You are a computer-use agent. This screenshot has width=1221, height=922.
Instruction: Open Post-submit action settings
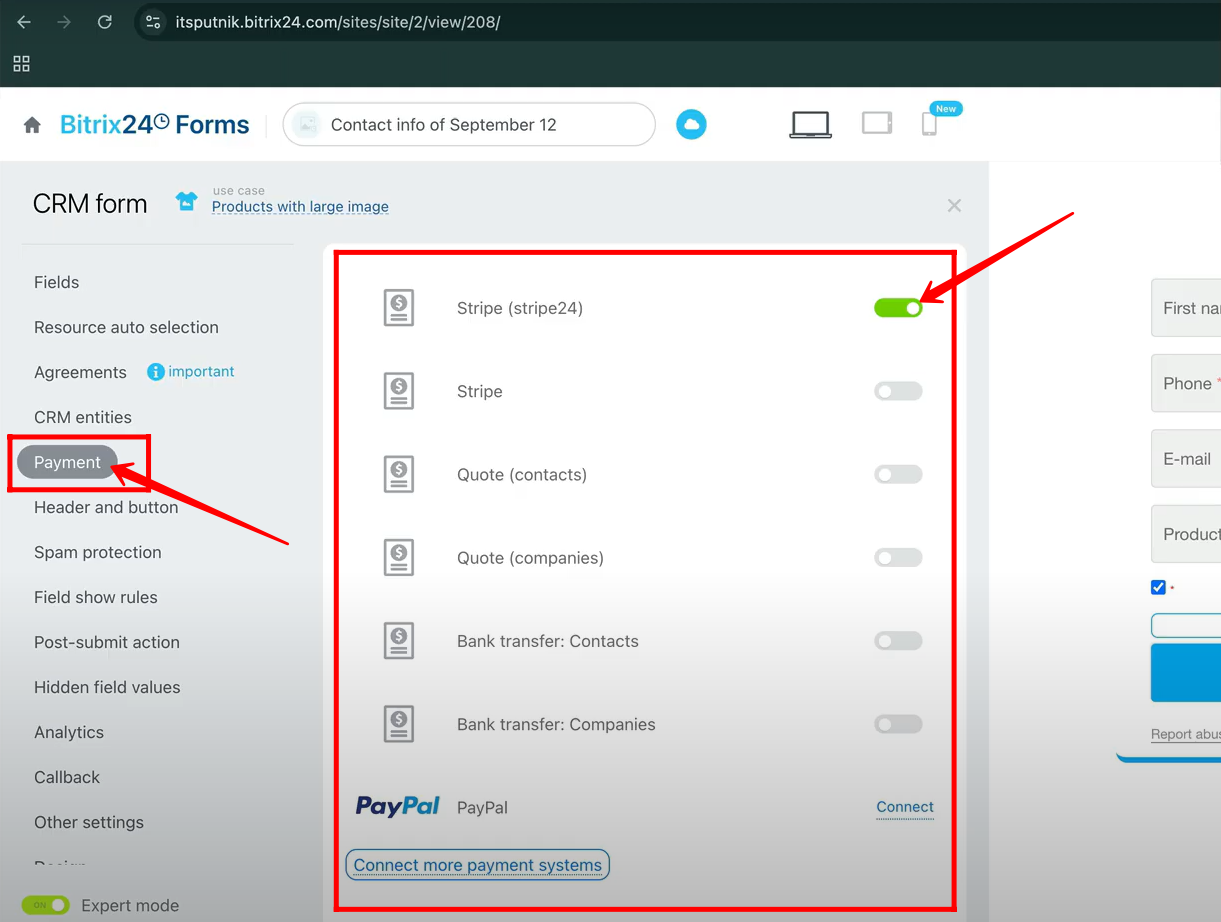[107, 642]
